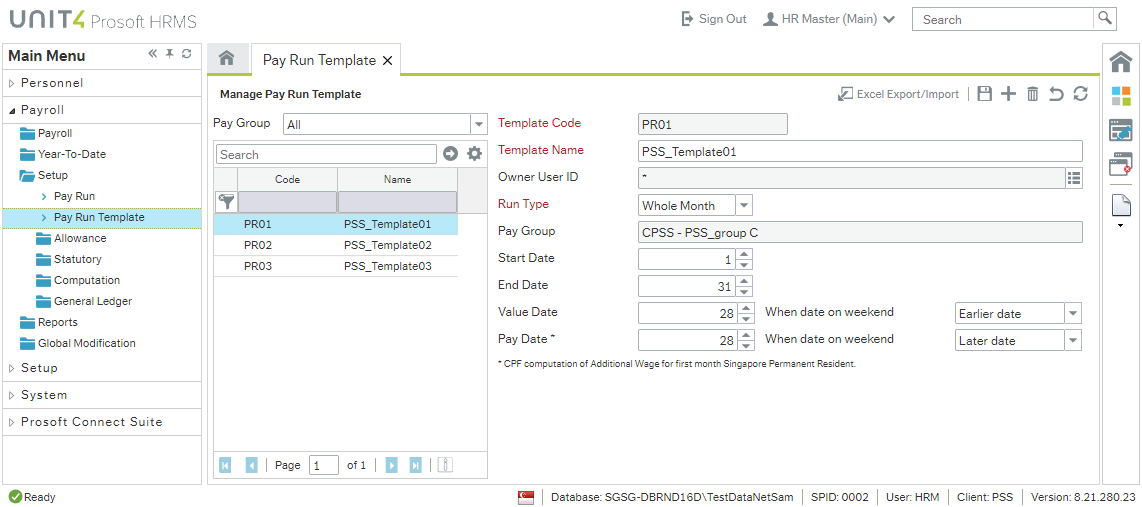Close the Pay Run Template tab

(387, 61)
